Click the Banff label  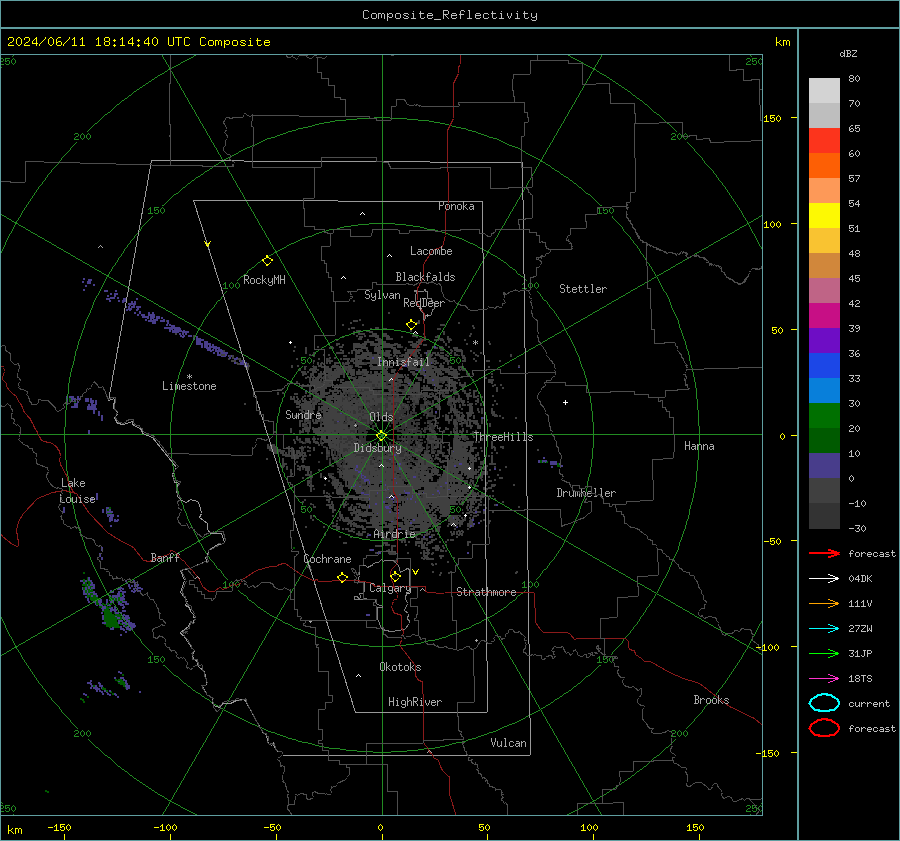point(165,557)
